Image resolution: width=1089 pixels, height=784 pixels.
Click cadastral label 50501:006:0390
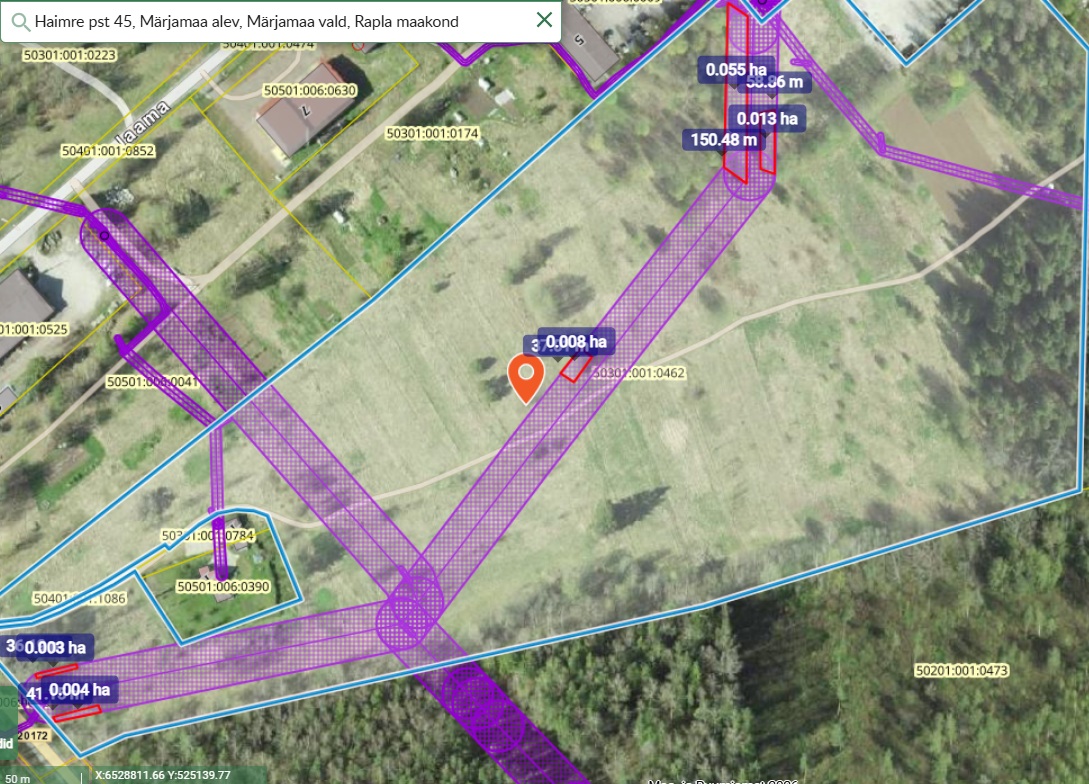click(223, 586)
